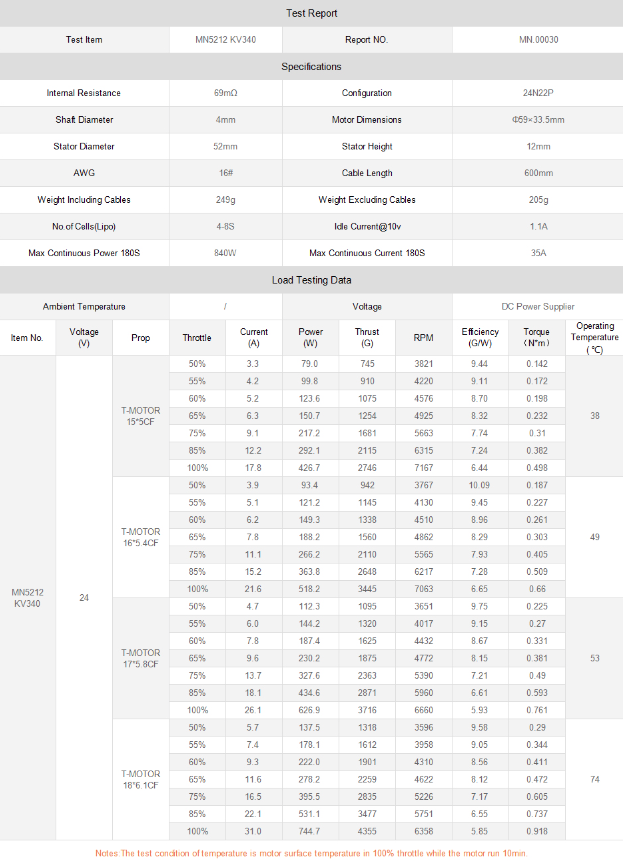Select the 'T-MOTOR 17*5.8CF' prop cell
The width and height of the screenshot is (623, 866).
pyautogui.click(x=141, y=658)
